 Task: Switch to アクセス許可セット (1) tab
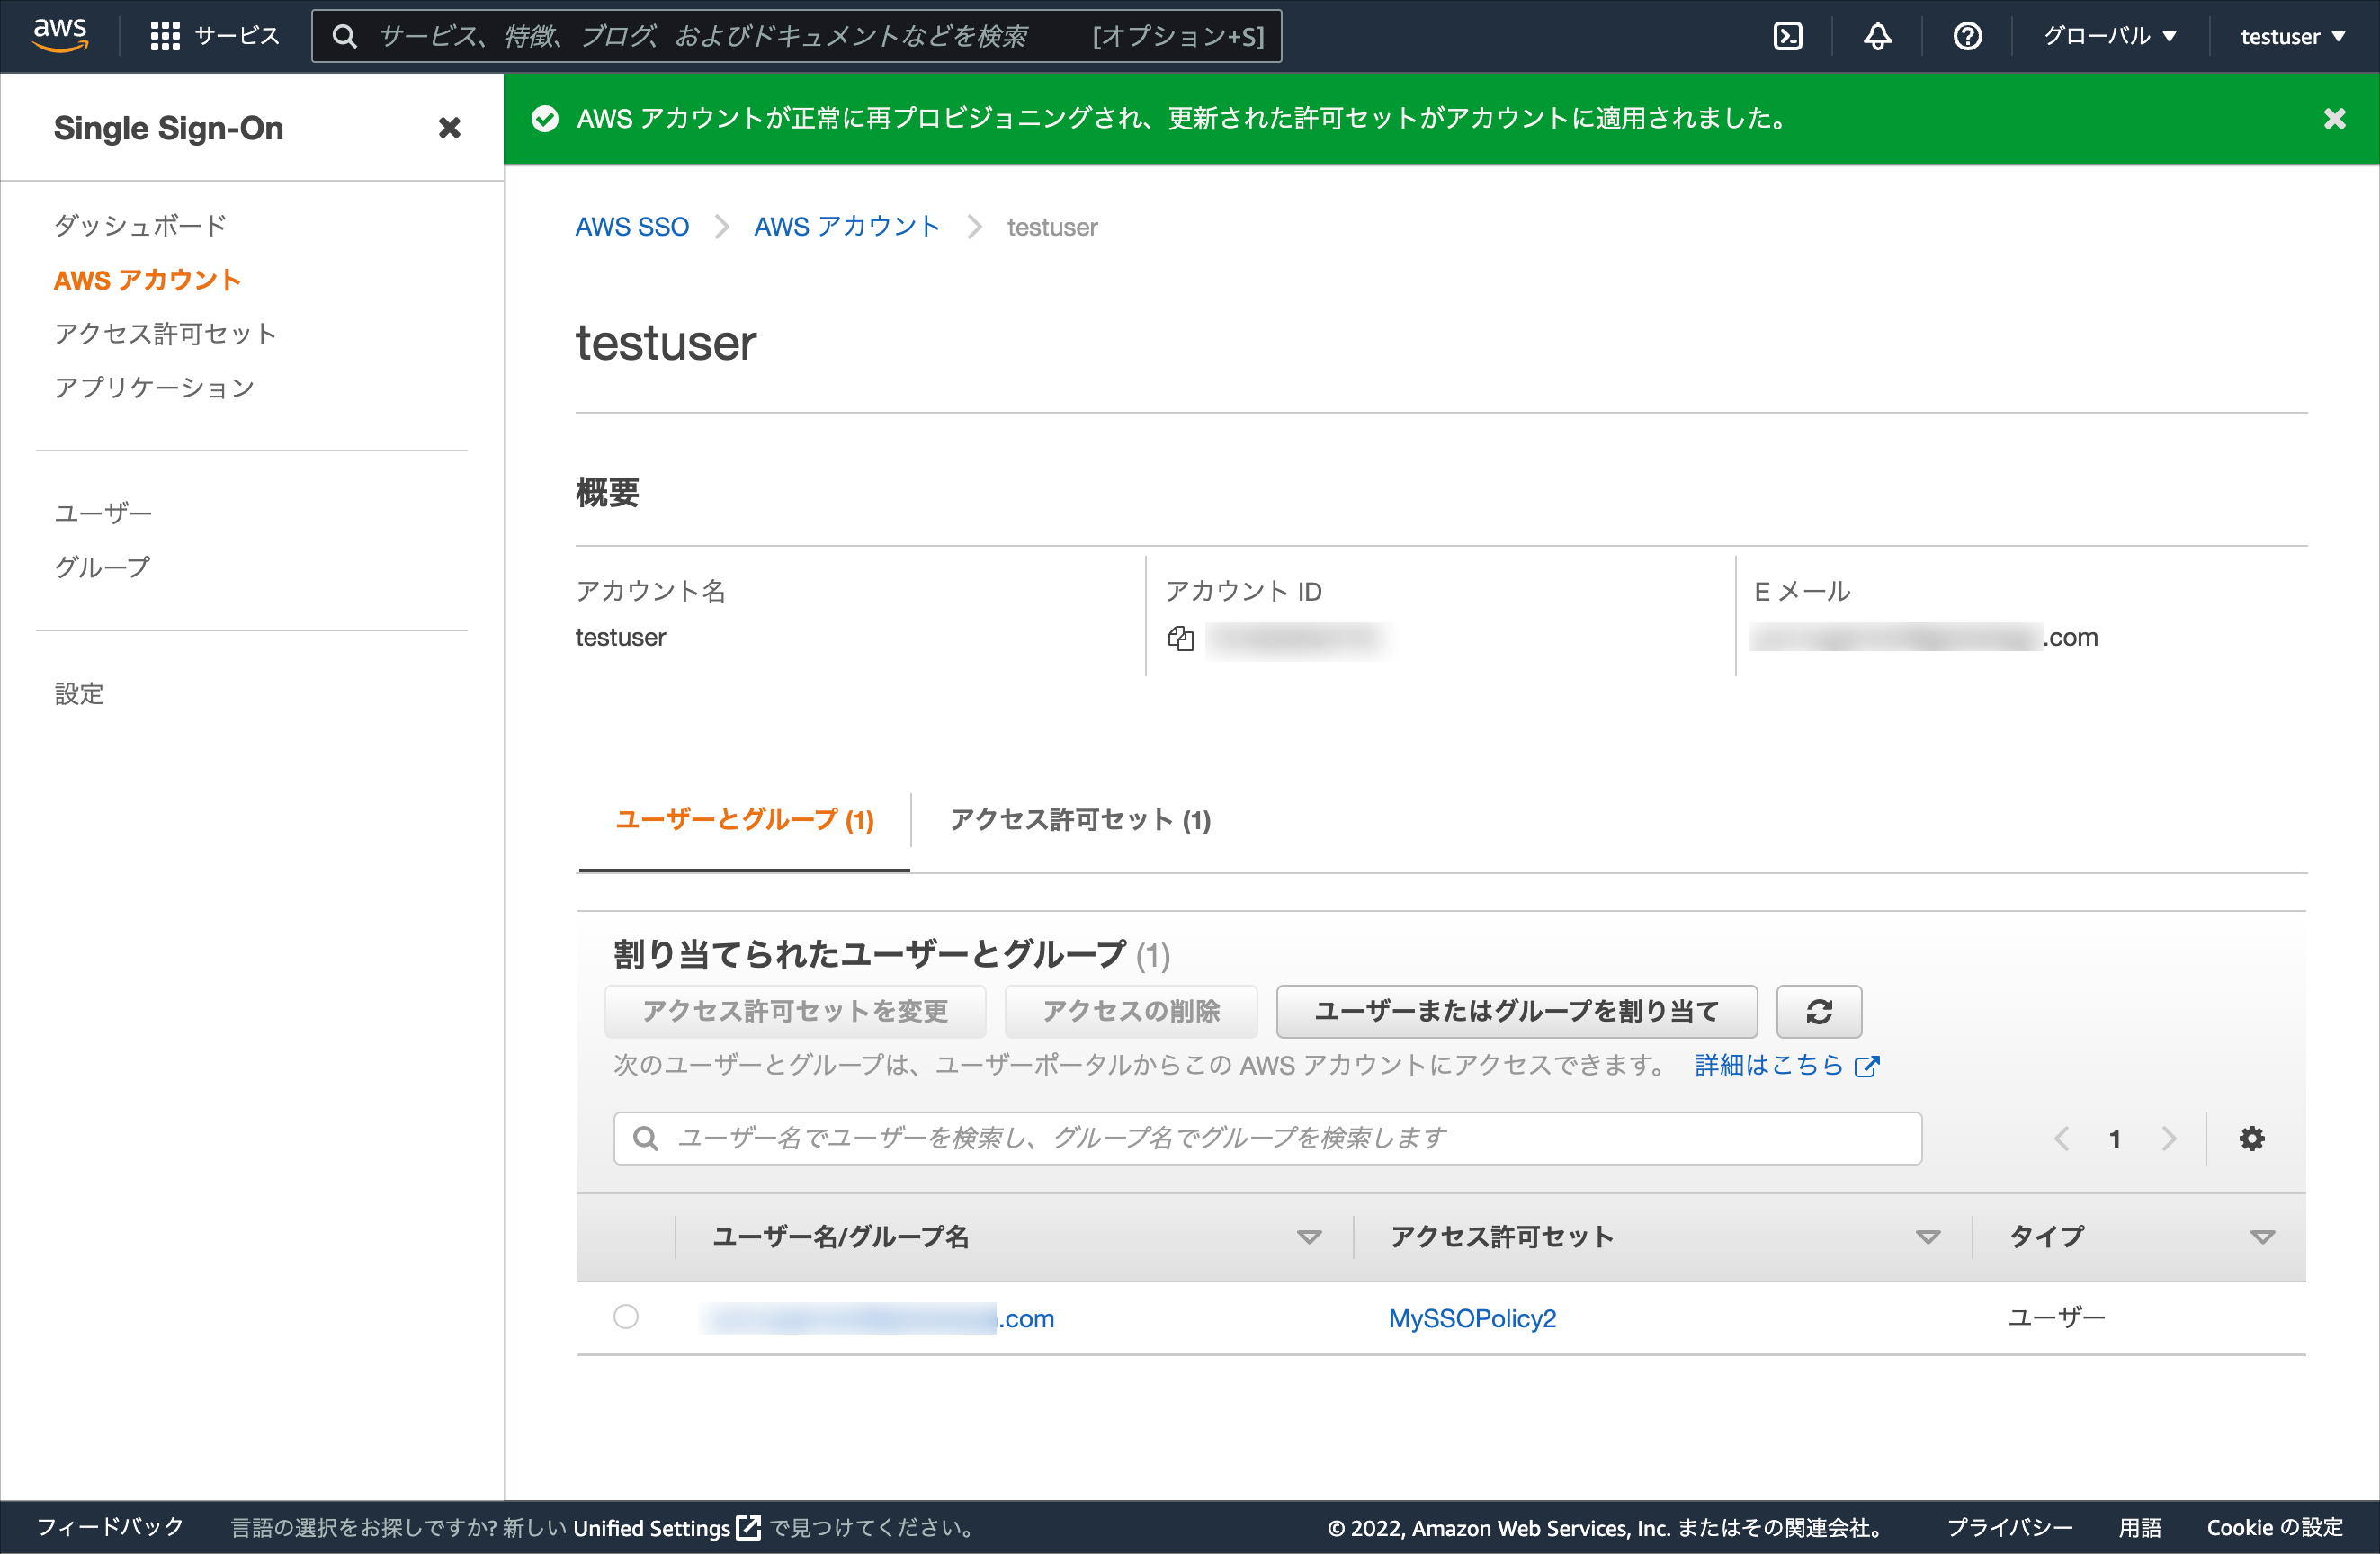1080,820
